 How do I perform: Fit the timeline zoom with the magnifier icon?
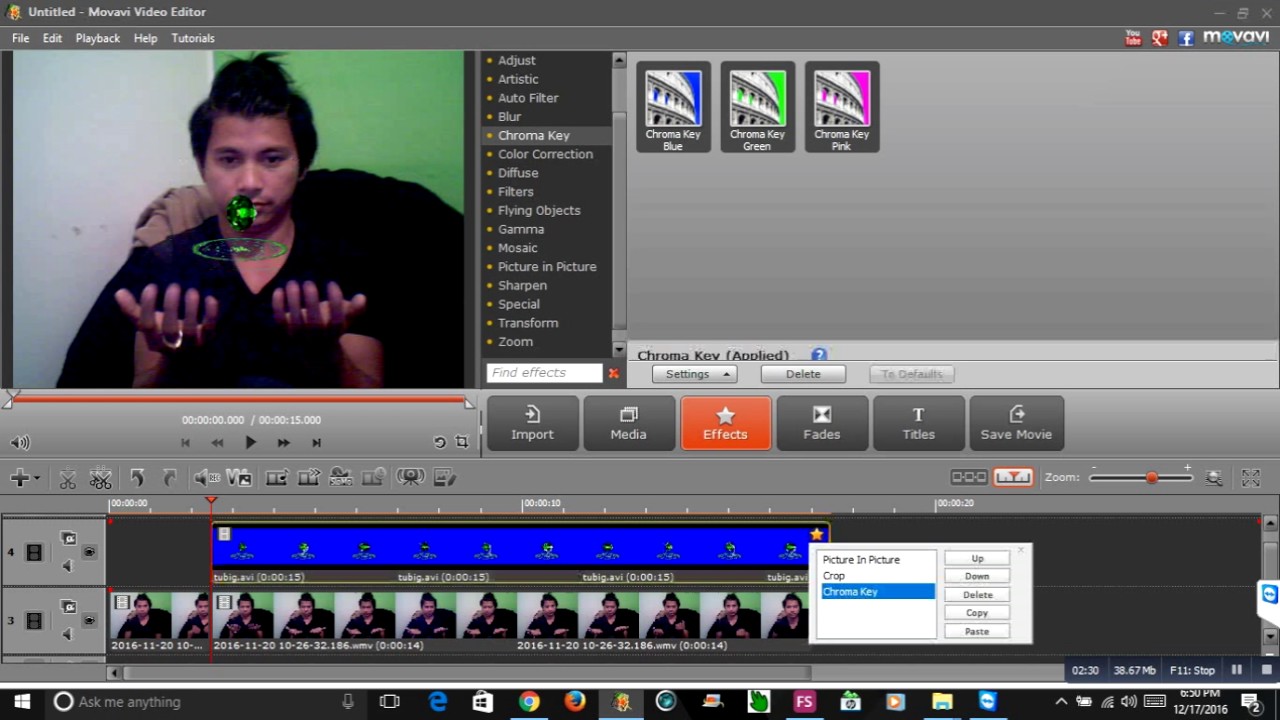point(1214,478)
